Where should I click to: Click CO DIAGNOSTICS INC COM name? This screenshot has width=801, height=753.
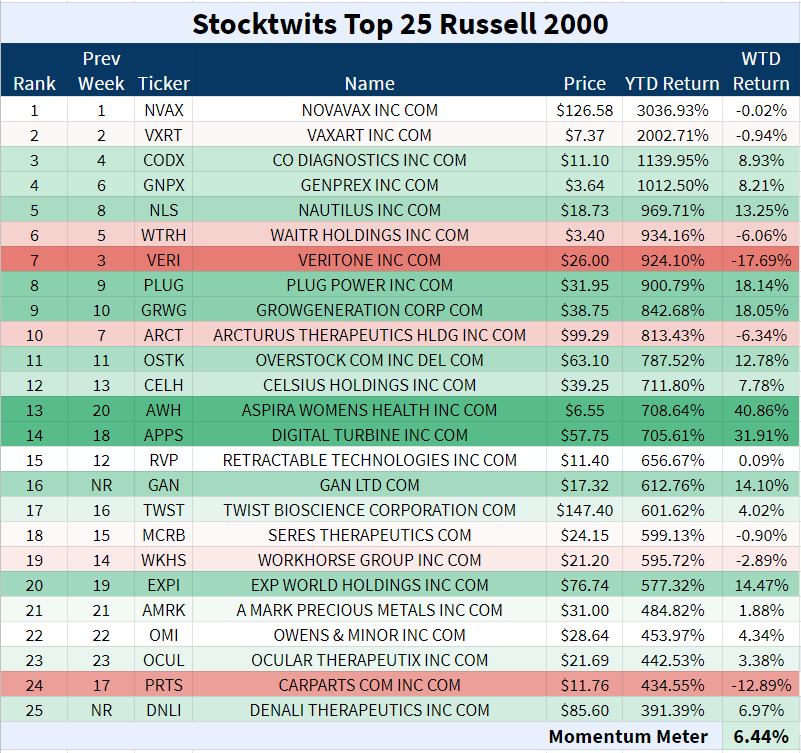click(x=369, y=160)
